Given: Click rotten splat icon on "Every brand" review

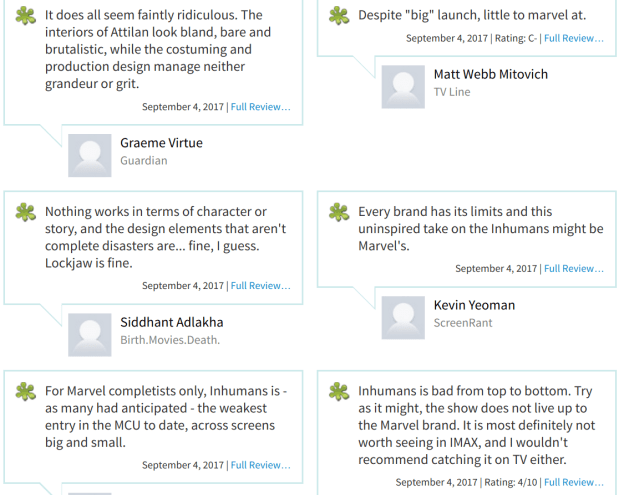Looking at the screenshot, I should [x=339, y=213].
